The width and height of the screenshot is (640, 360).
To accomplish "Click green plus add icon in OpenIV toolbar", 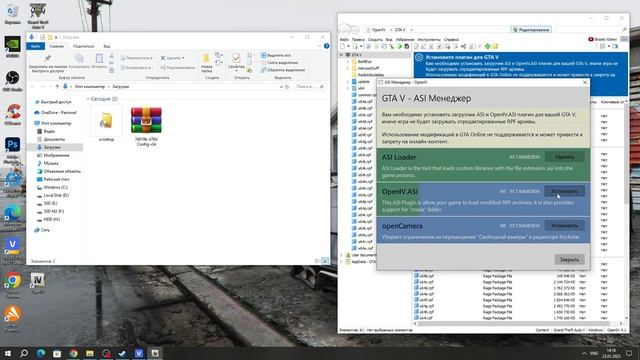I will pos(487,47).
